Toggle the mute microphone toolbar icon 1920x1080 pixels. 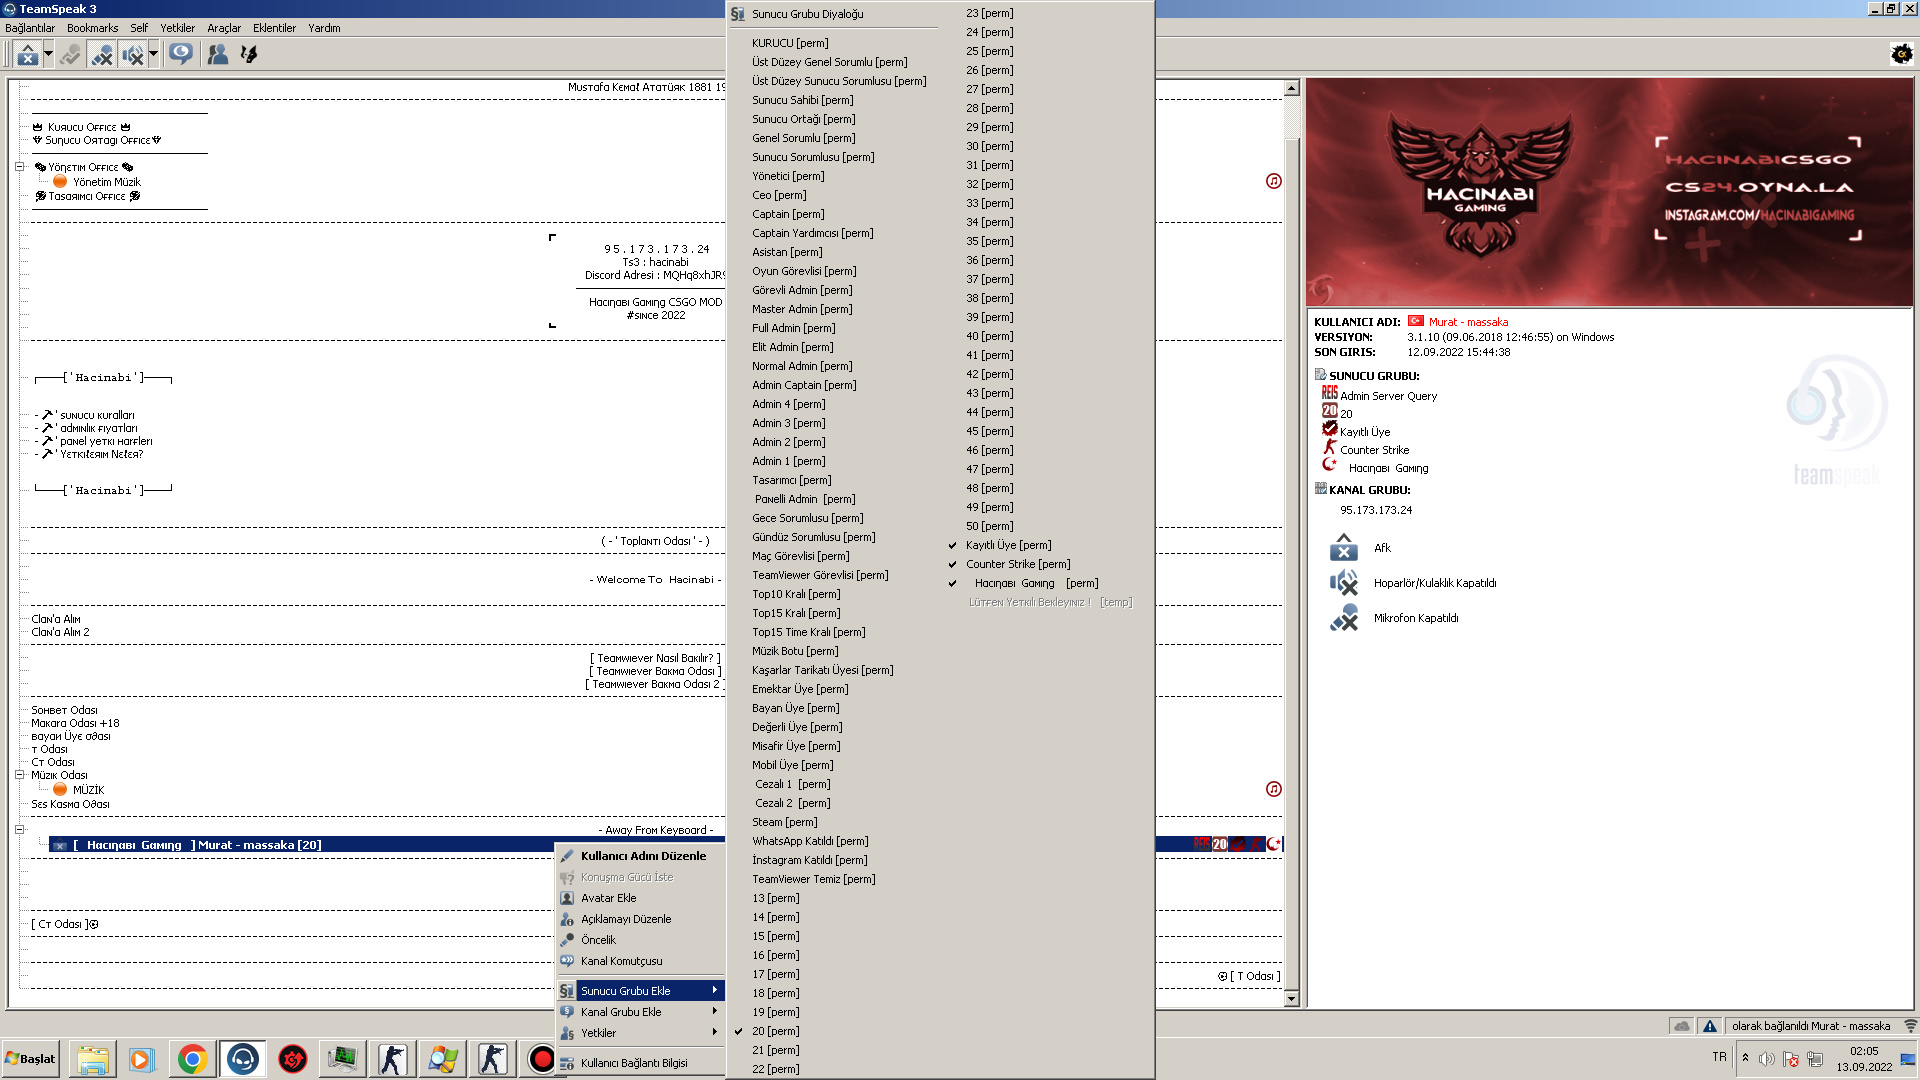tap(101, 55)
